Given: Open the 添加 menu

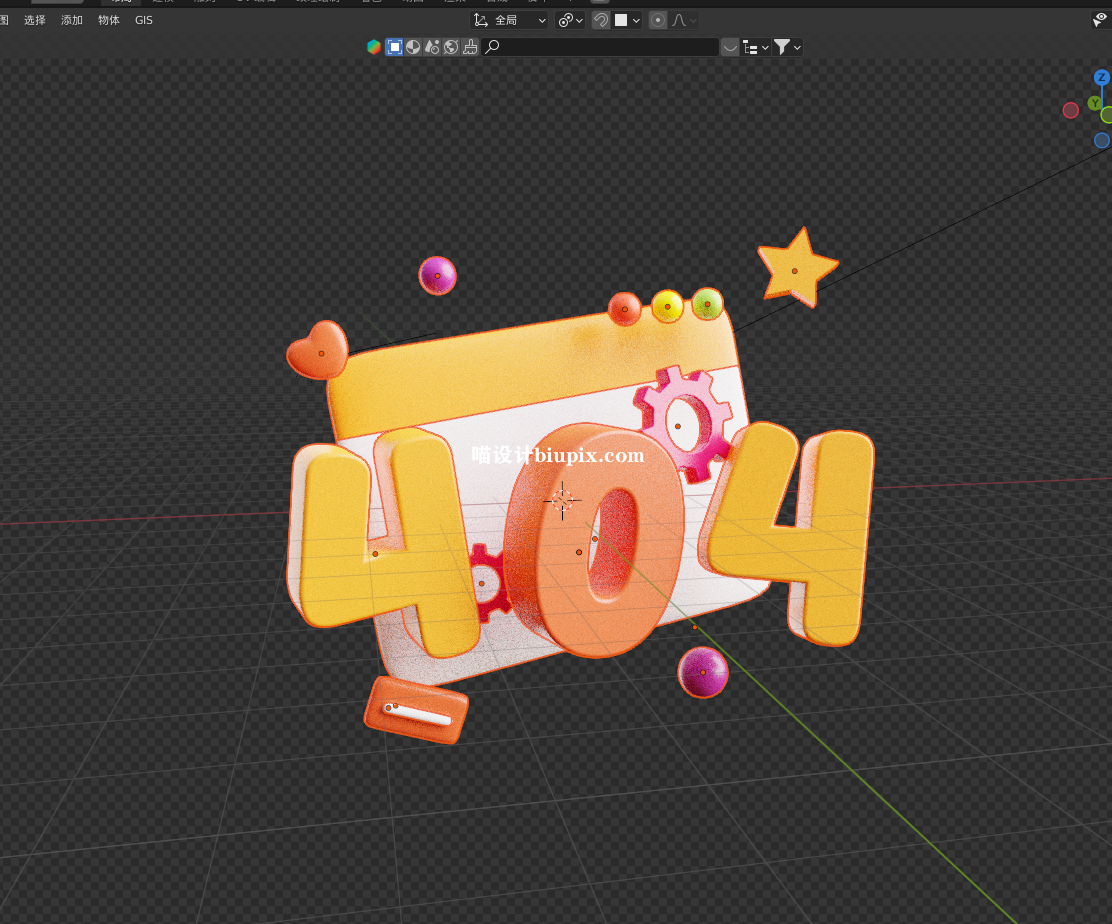Looking at the screenshot, I should (72, 20).
